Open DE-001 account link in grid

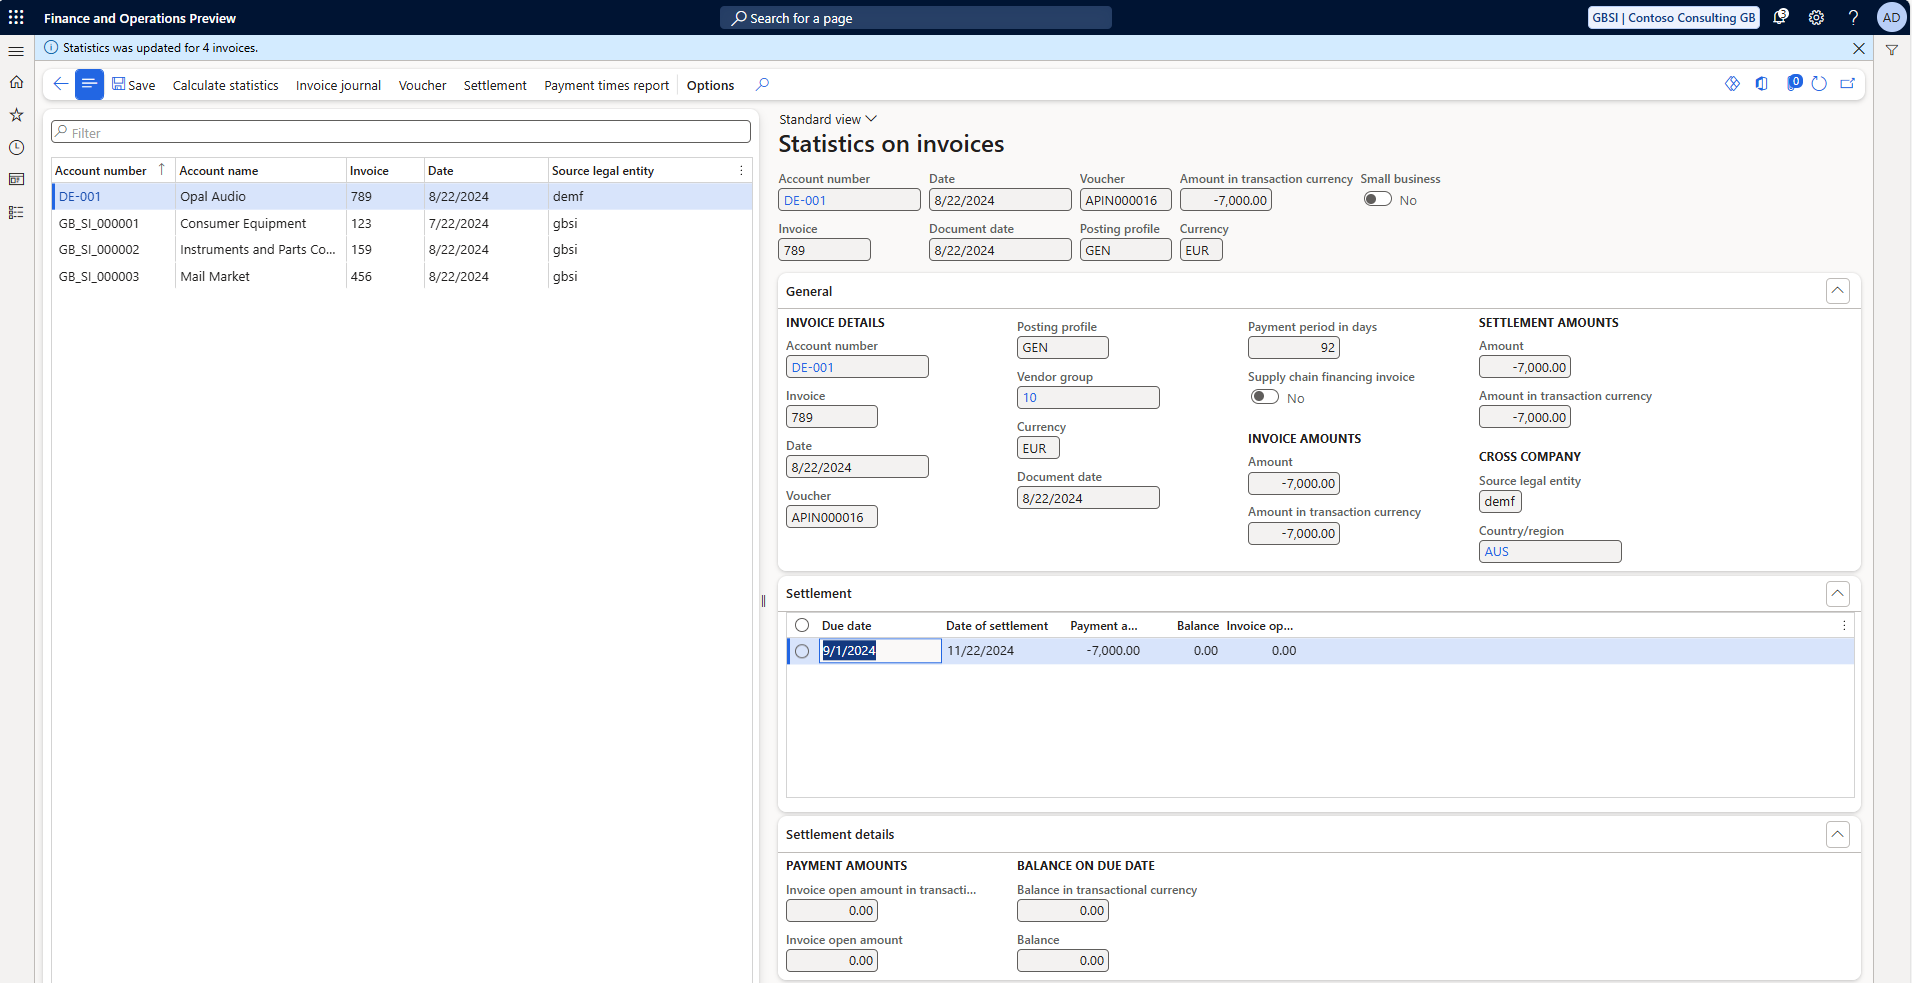(x=80, y=197)
